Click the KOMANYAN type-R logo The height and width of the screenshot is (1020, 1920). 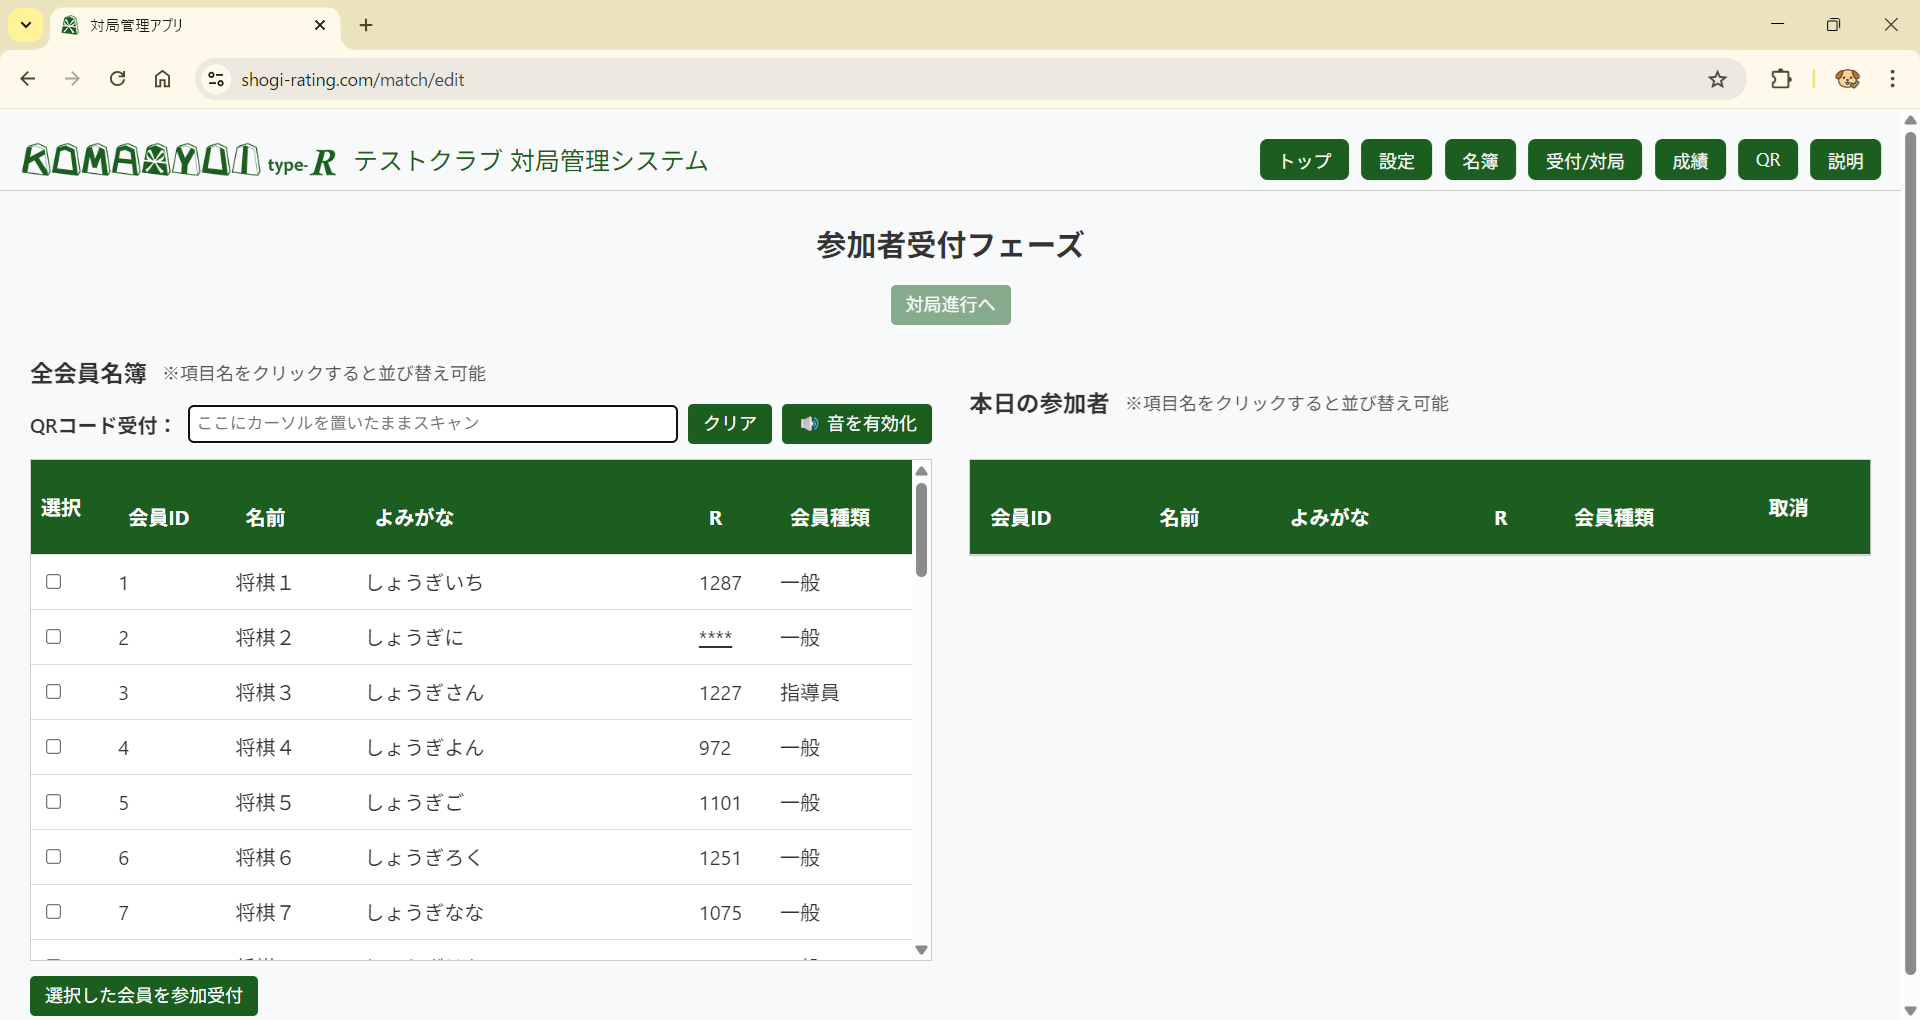point(179,160)
